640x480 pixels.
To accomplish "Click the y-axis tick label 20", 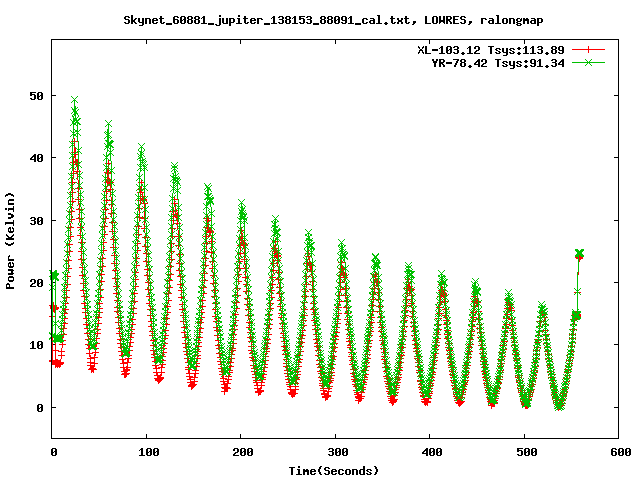I will click(37, 283).
